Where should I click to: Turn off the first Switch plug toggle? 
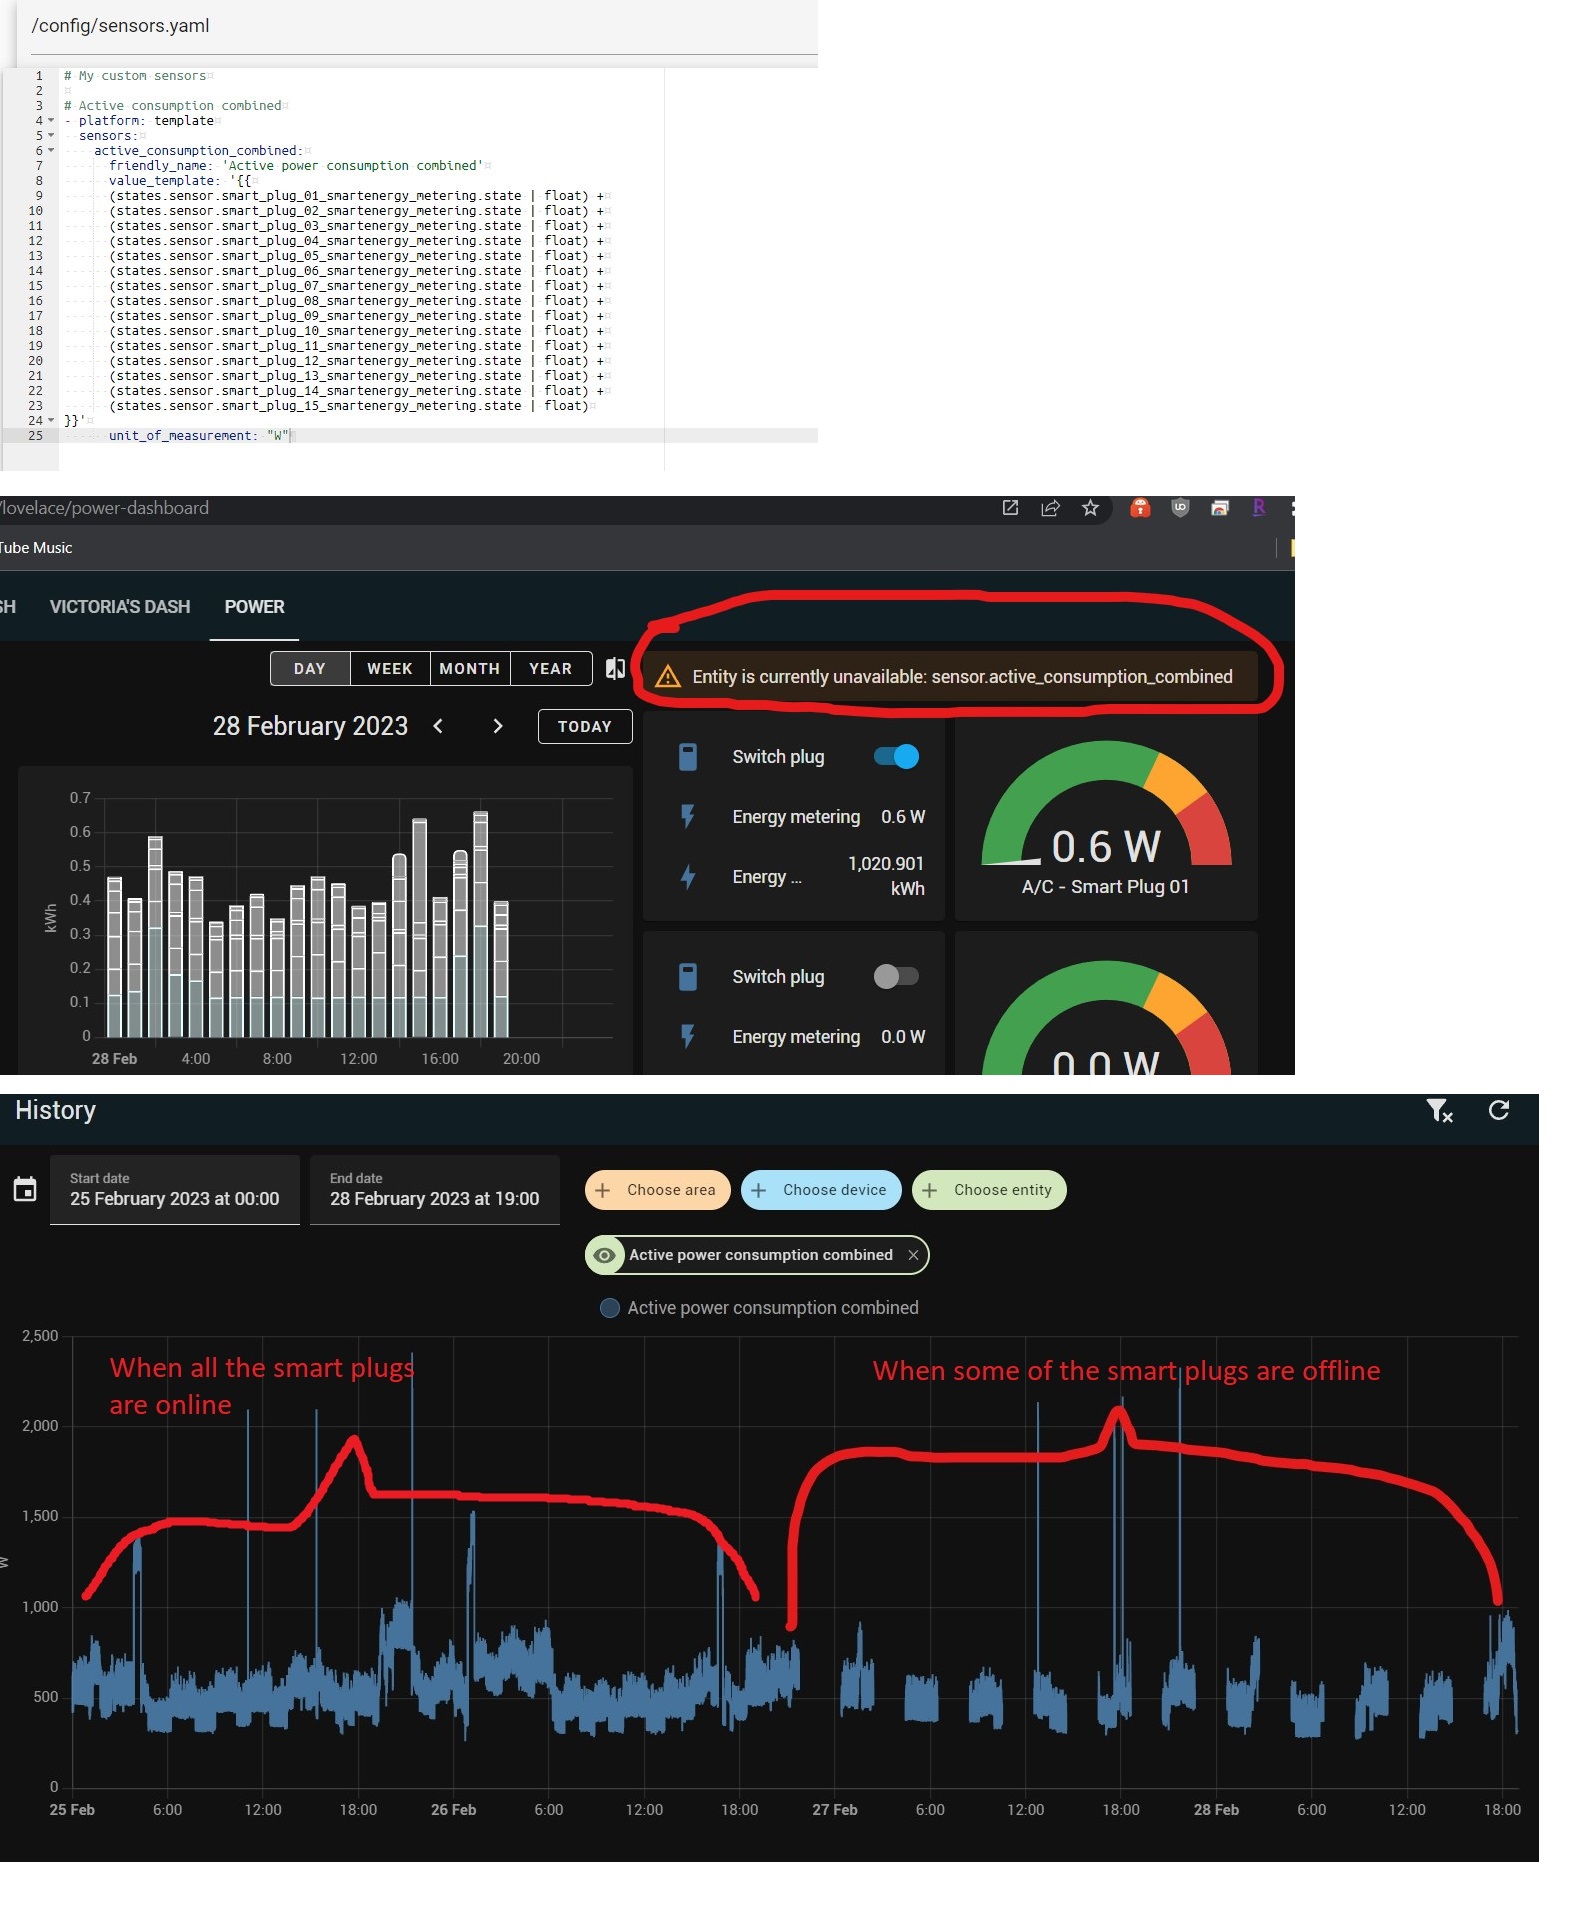tap(896, 757)
